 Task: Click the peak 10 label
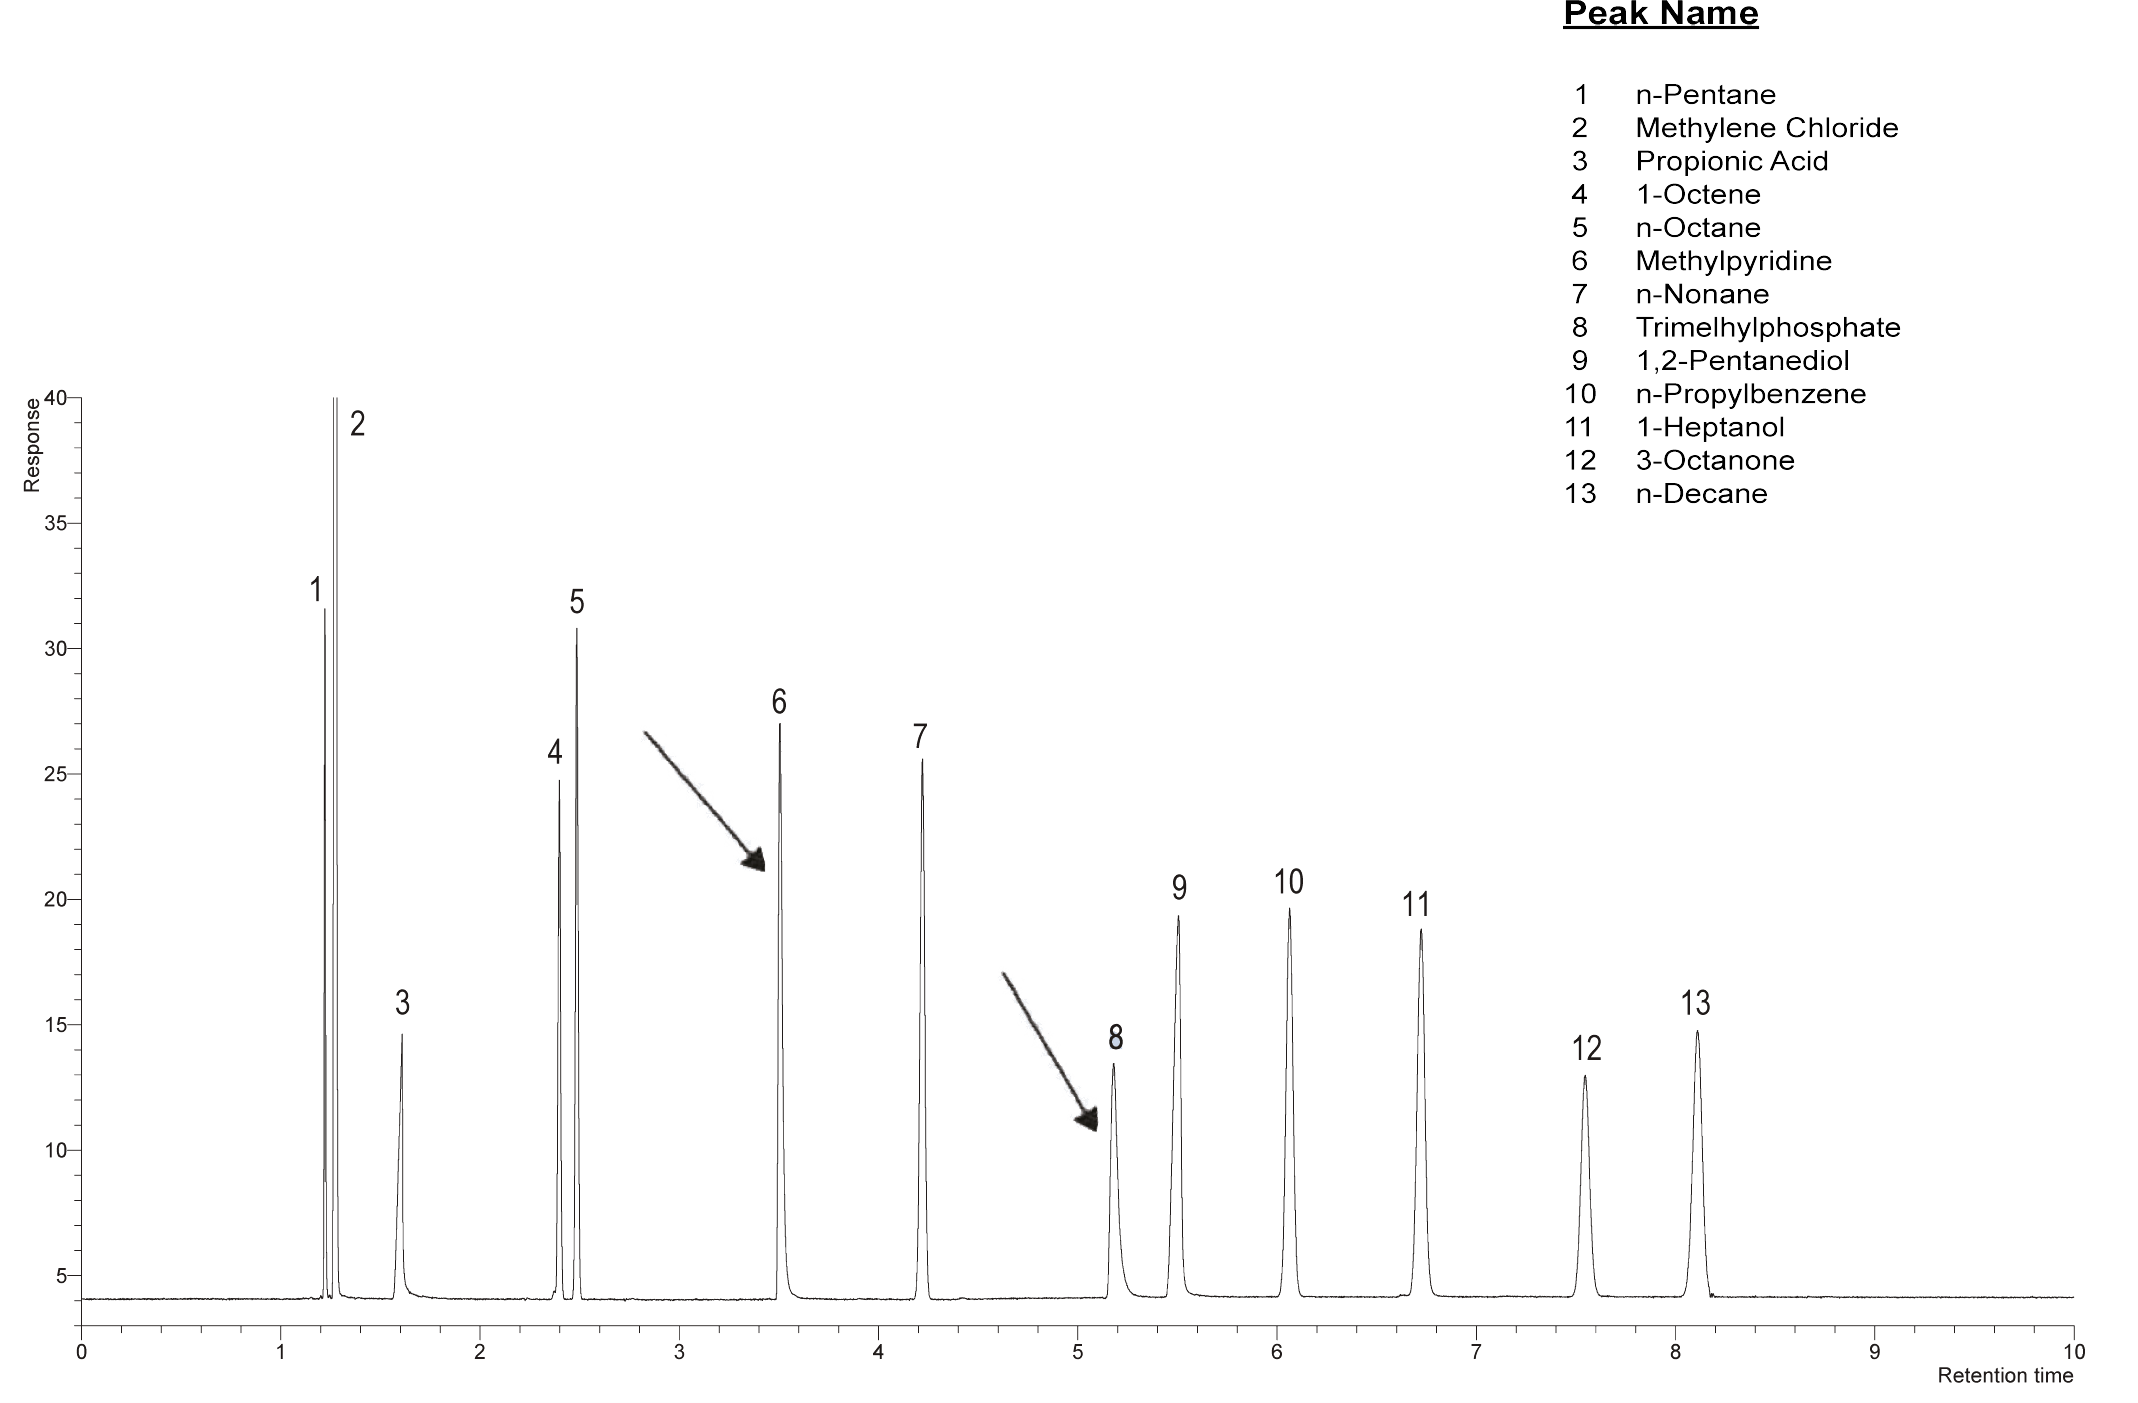(x=1289, y=882)
